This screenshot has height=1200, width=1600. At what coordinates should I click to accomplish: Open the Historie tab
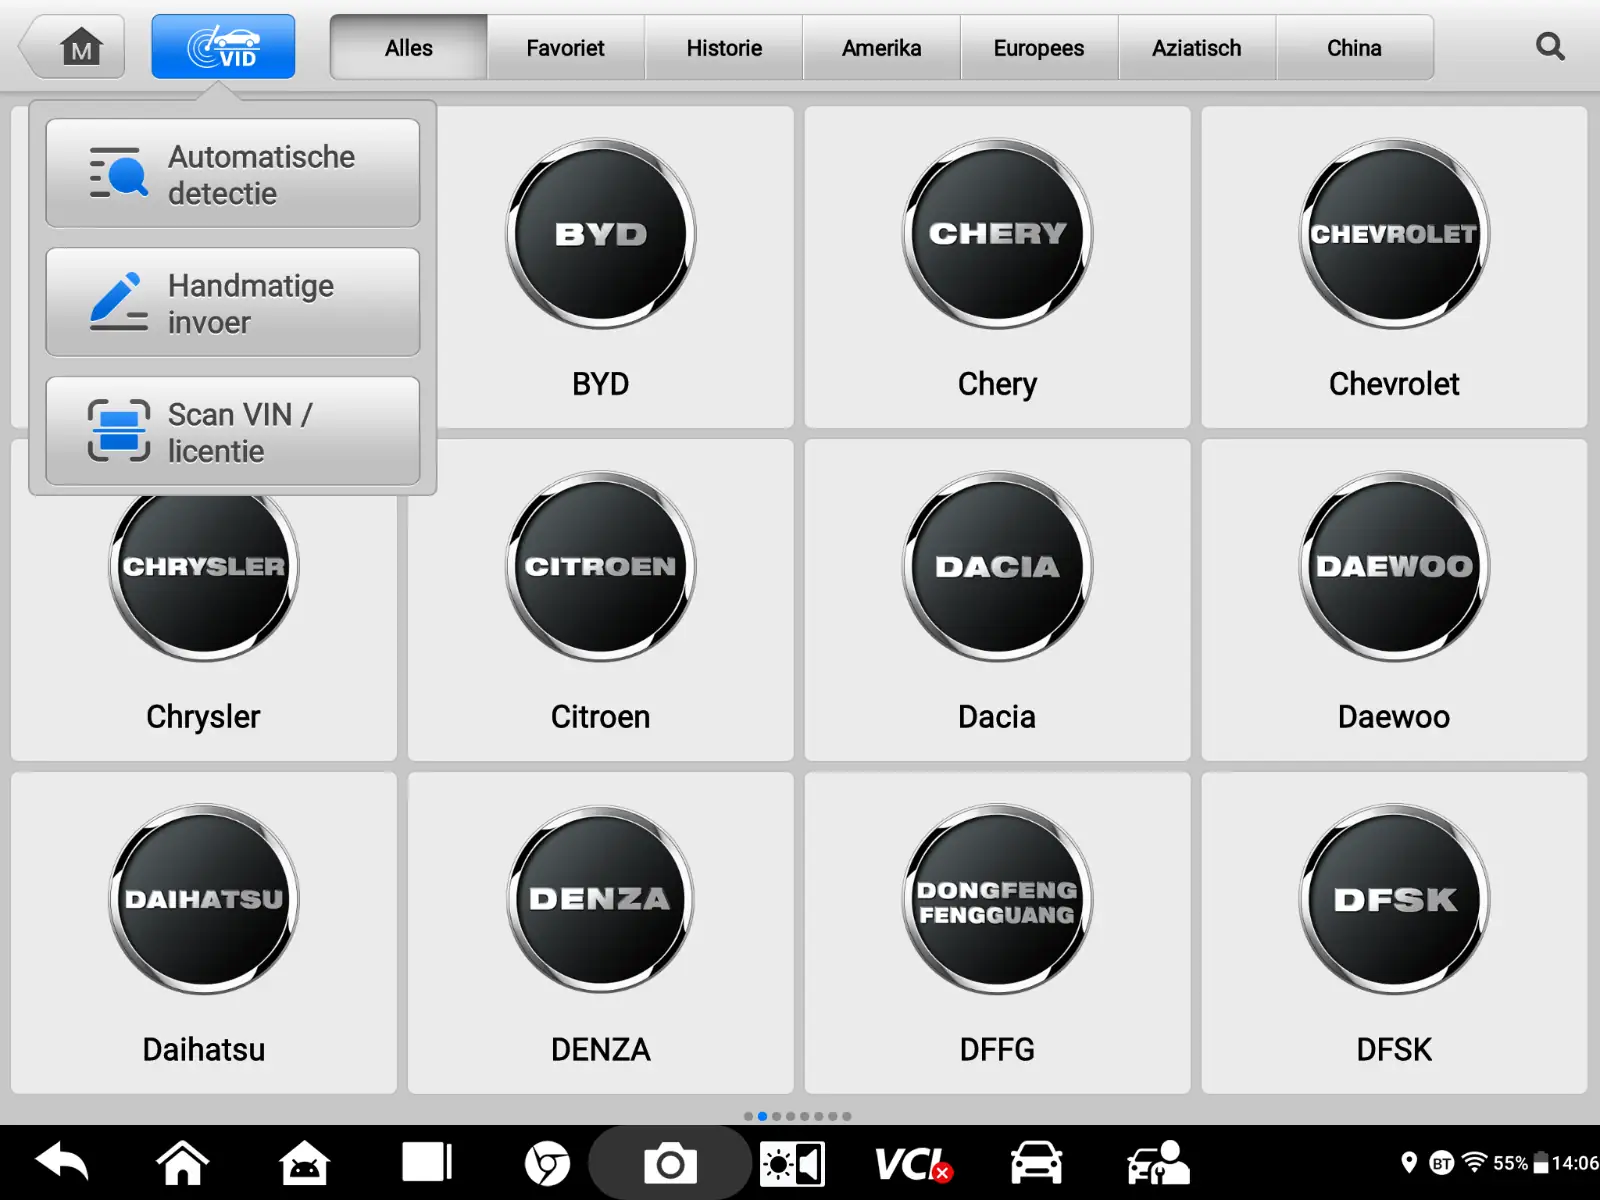pyautogui.click(x=724, y=48)
